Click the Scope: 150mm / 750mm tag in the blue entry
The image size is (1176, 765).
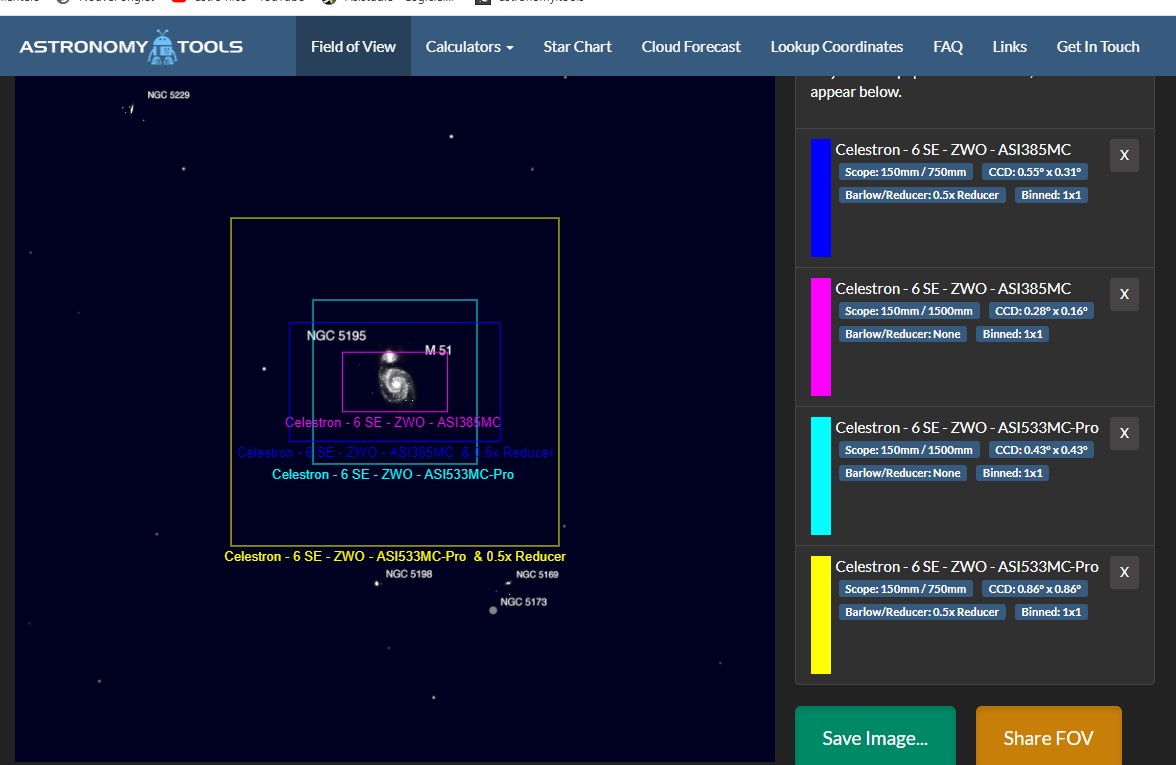click(x=905, y=172)
